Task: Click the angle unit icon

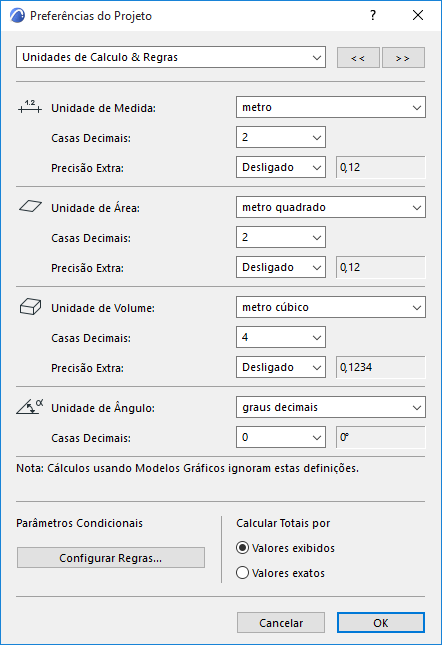Action: tap(30, 406)
